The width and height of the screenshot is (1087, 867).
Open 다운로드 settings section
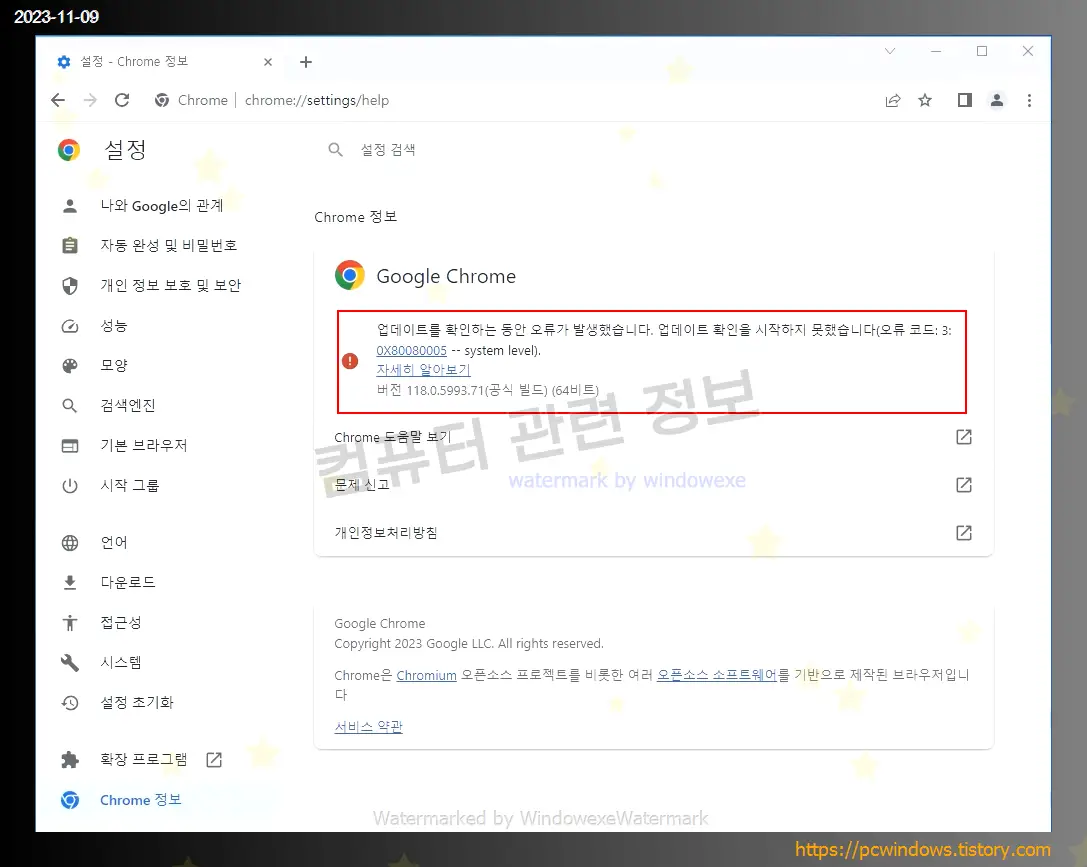pos(128,582)
